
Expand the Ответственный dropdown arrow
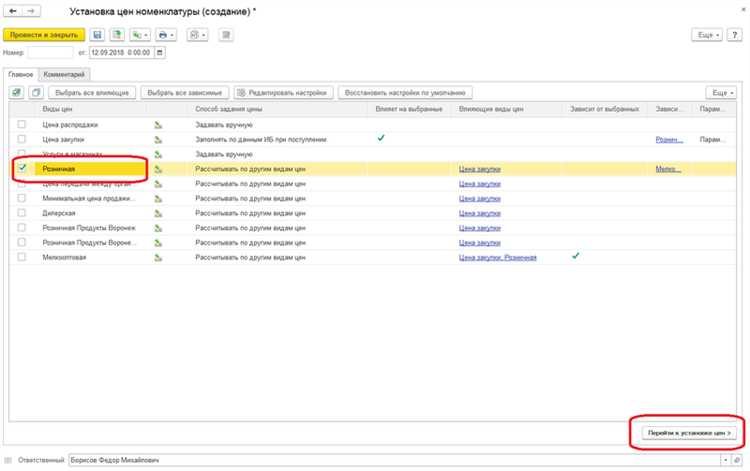click(x=726, y=460)
